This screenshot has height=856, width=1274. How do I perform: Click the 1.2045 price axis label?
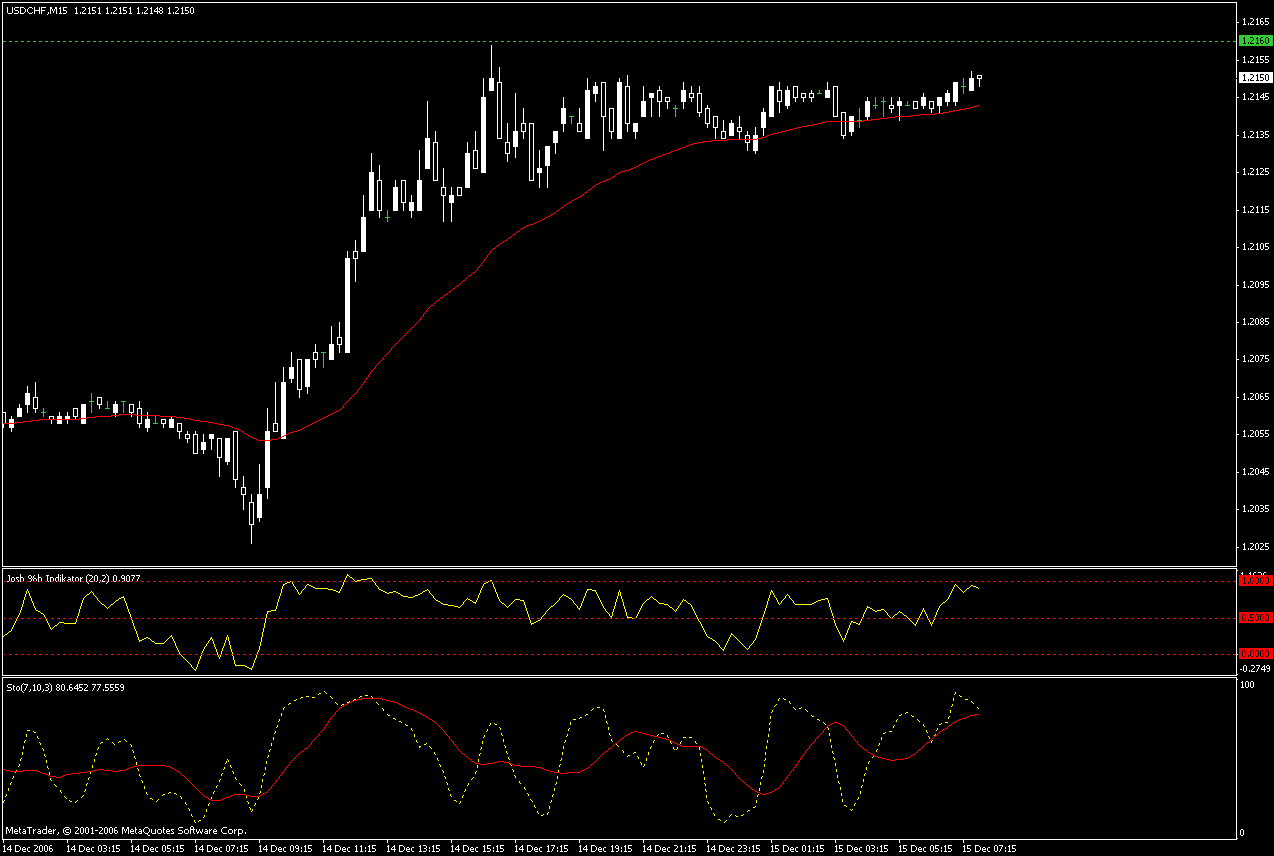(1256, 472)
